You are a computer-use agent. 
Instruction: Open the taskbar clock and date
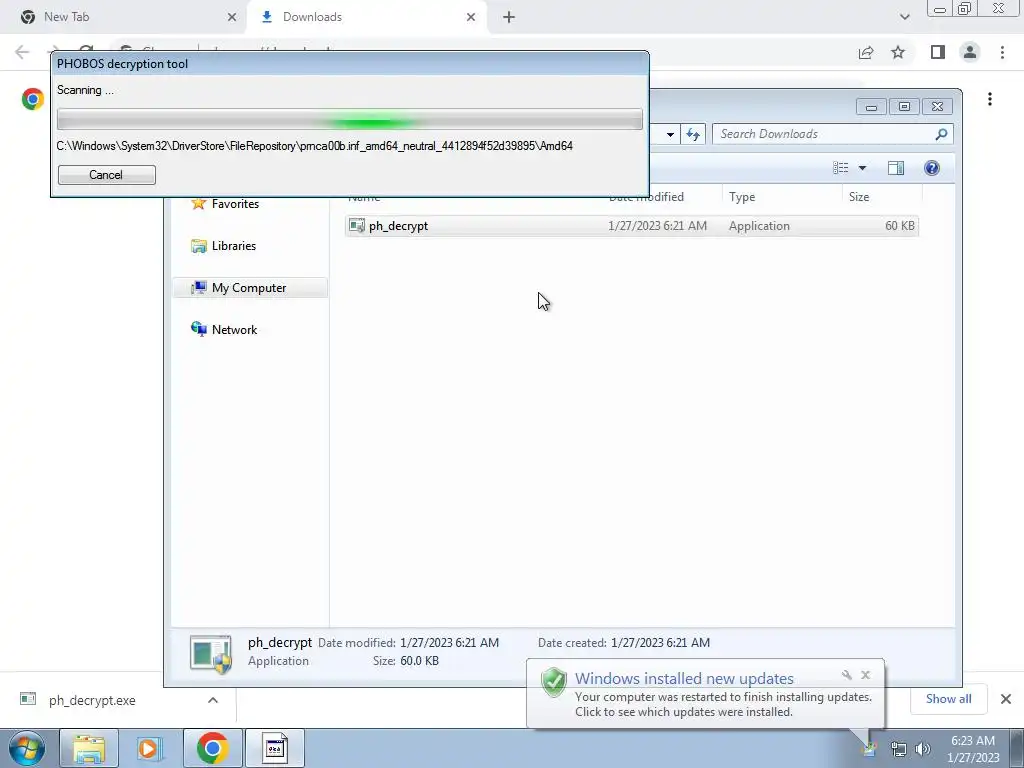(x=973, y=749)
